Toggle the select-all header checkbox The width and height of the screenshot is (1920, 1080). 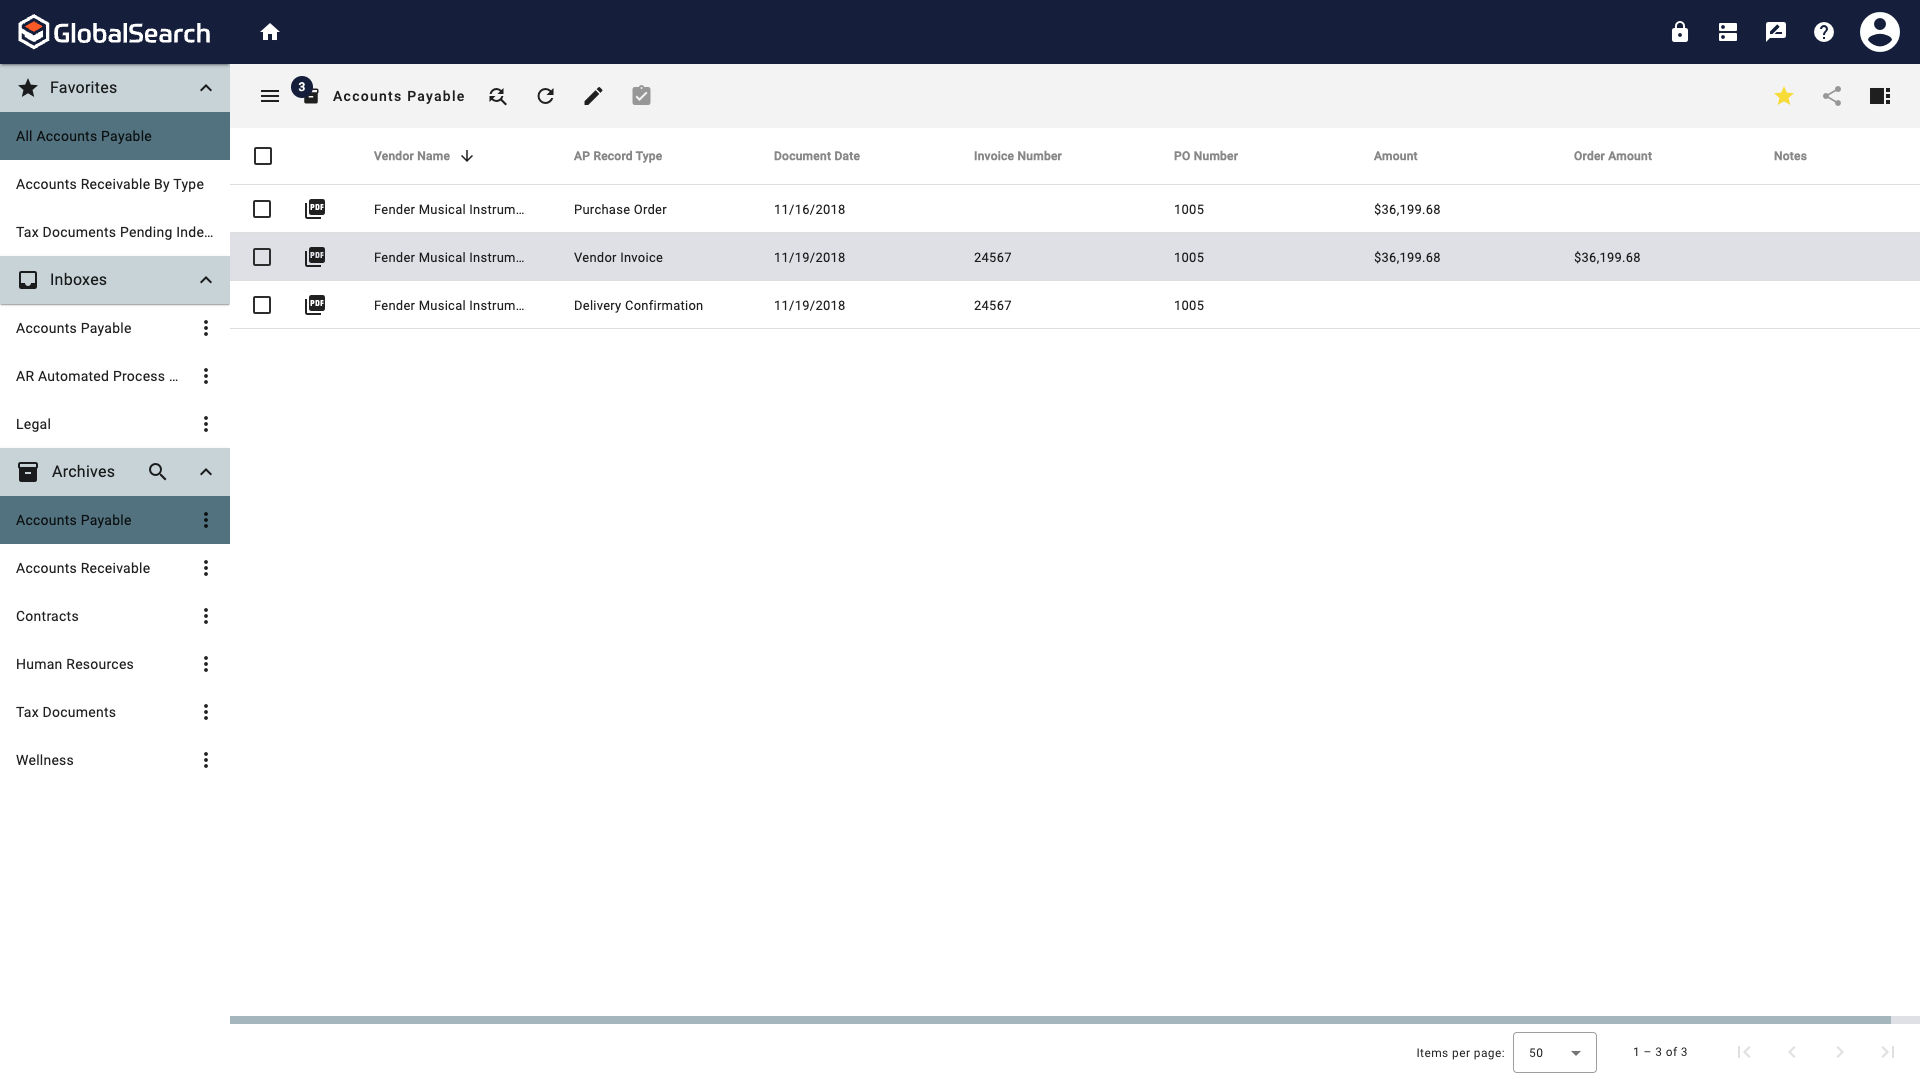263,156
